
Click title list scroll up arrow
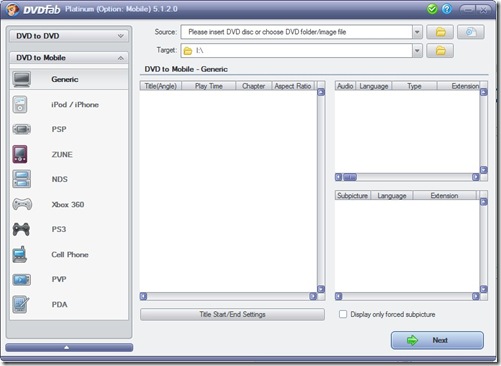pos(321,92)
